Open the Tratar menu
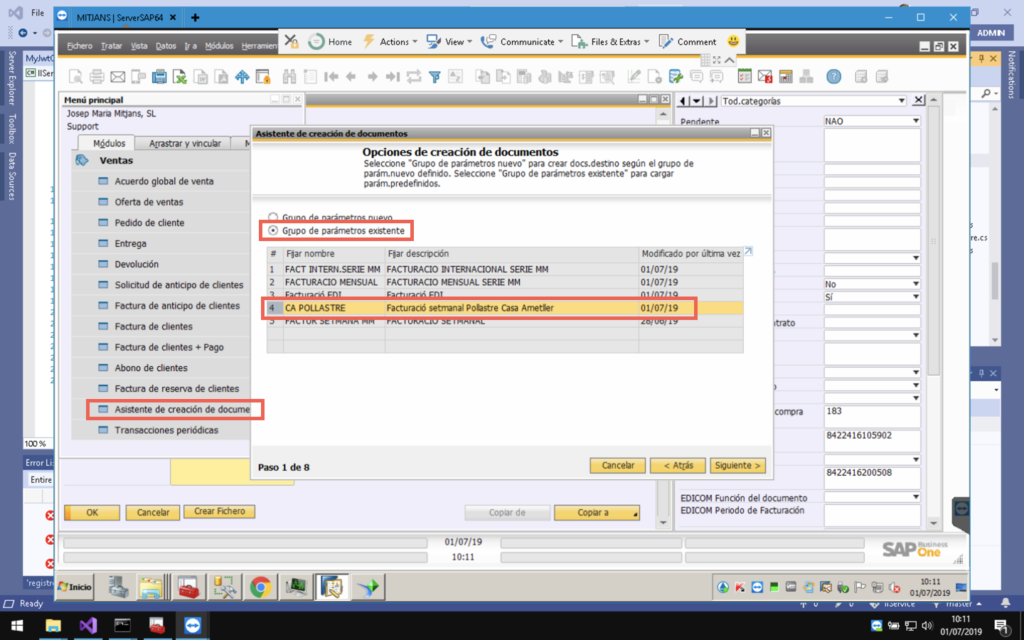 [112, 46]
